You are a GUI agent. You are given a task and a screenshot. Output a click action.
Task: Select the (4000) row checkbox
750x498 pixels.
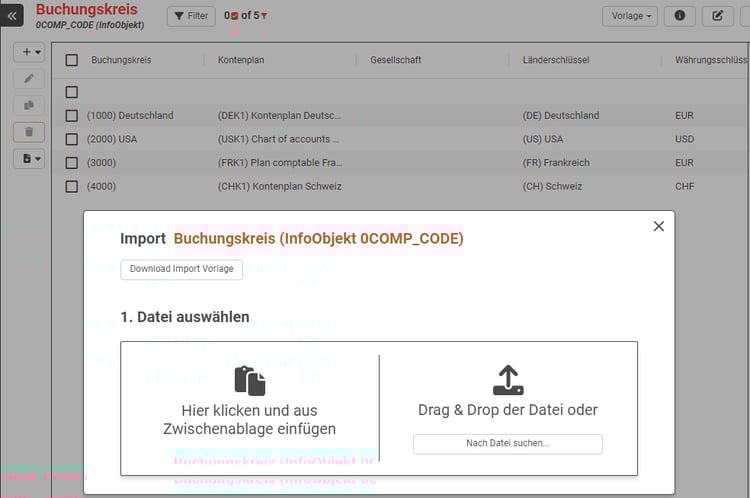pos(72,186)
